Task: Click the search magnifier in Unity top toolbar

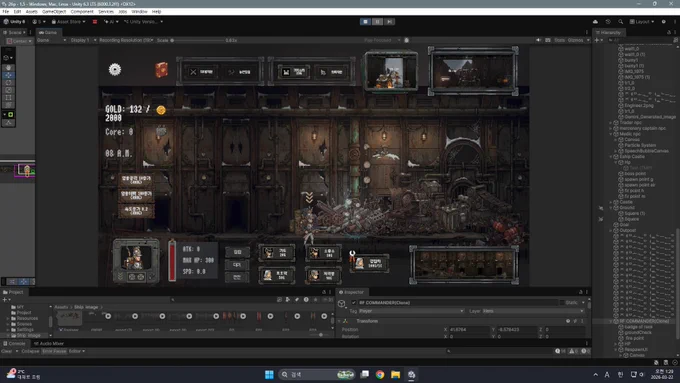Action: (x=621, y=22)
